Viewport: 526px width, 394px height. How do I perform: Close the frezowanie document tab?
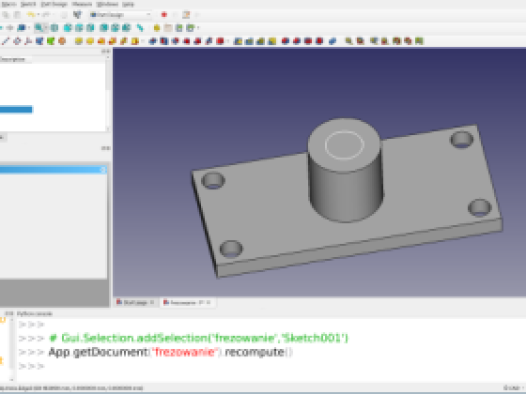click(x=208, y=302)
